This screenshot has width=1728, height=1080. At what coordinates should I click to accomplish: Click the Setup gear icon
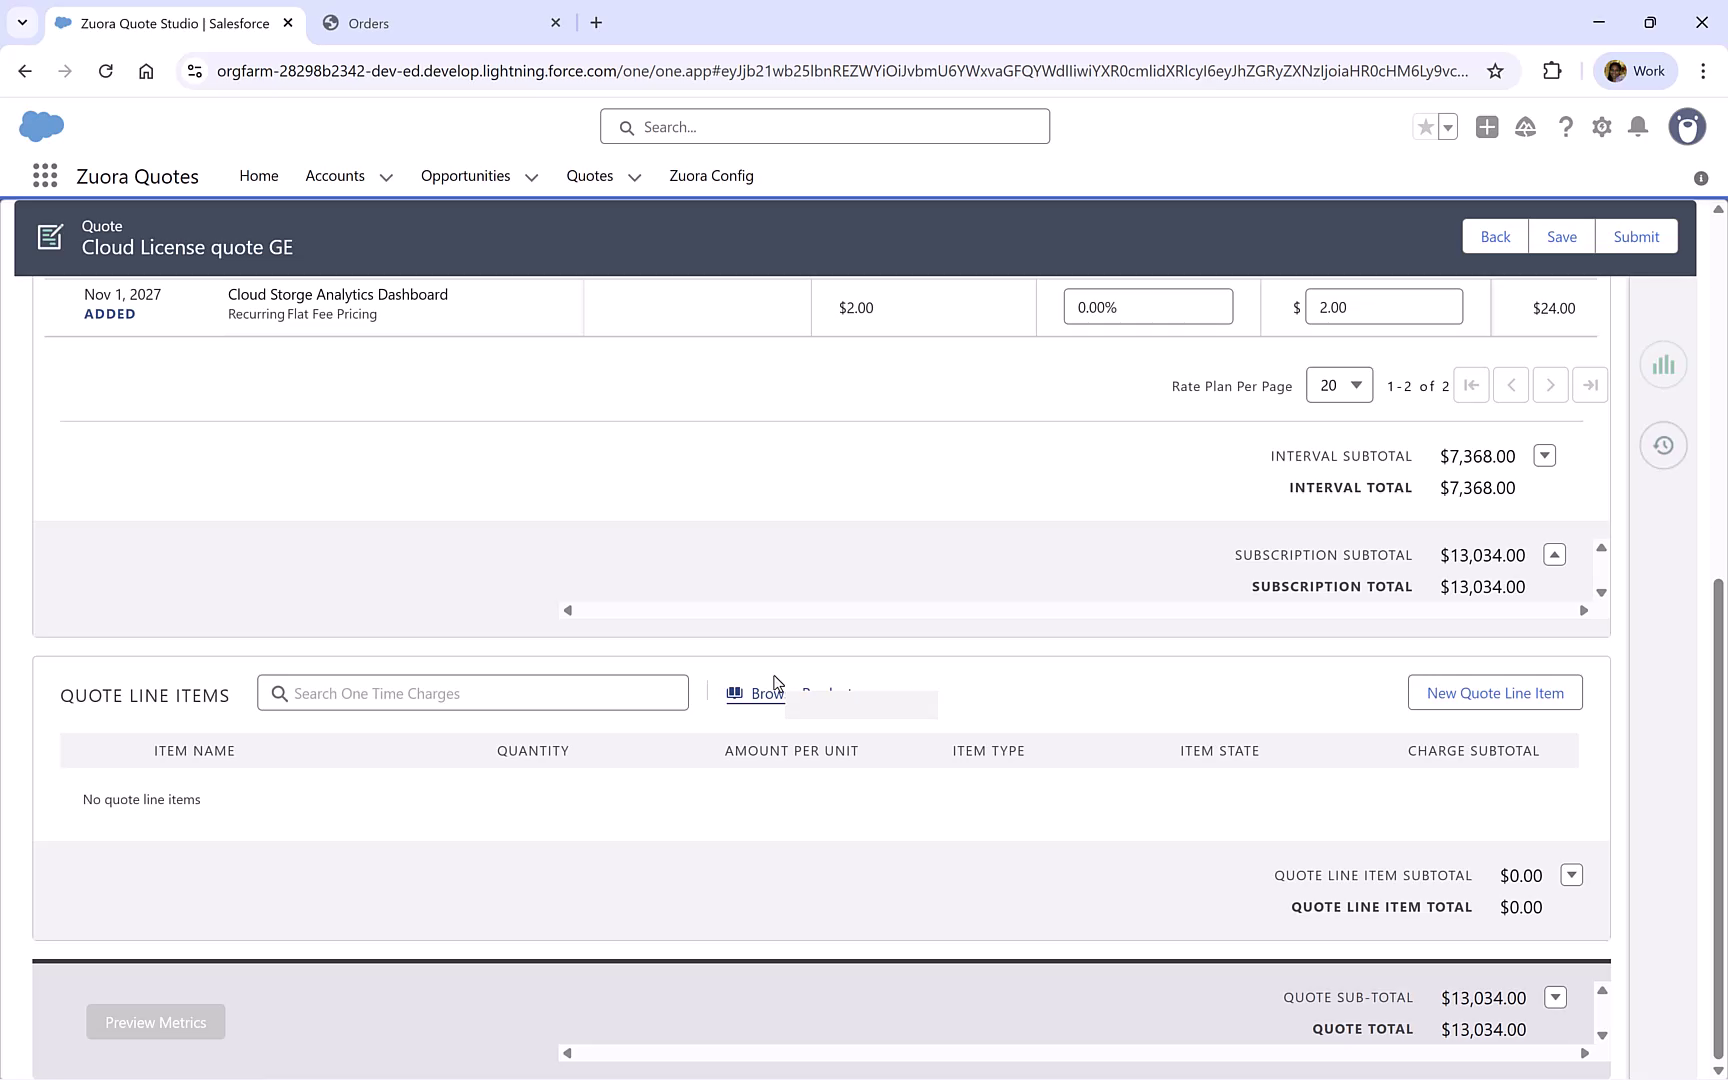click(x=1601, y=127)
